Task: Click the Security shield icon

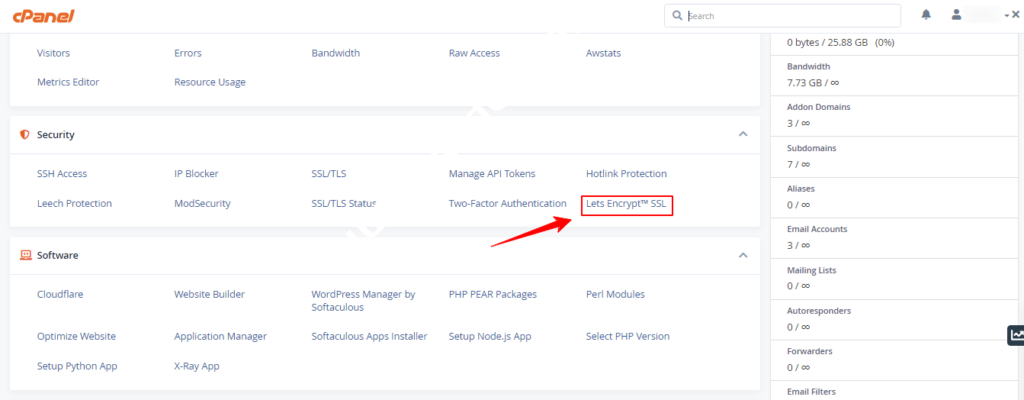Action: coord(24,134)
